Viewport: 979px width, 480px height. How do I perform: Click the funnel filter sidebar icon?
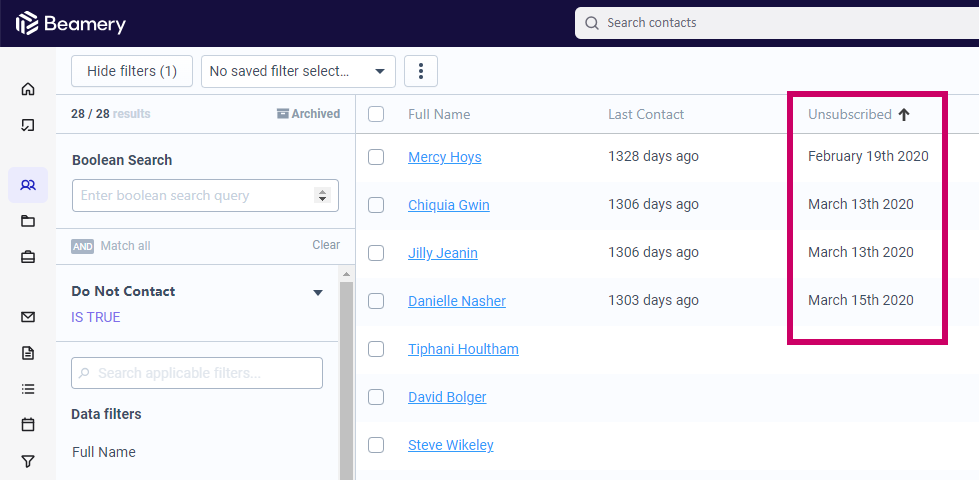27,461
